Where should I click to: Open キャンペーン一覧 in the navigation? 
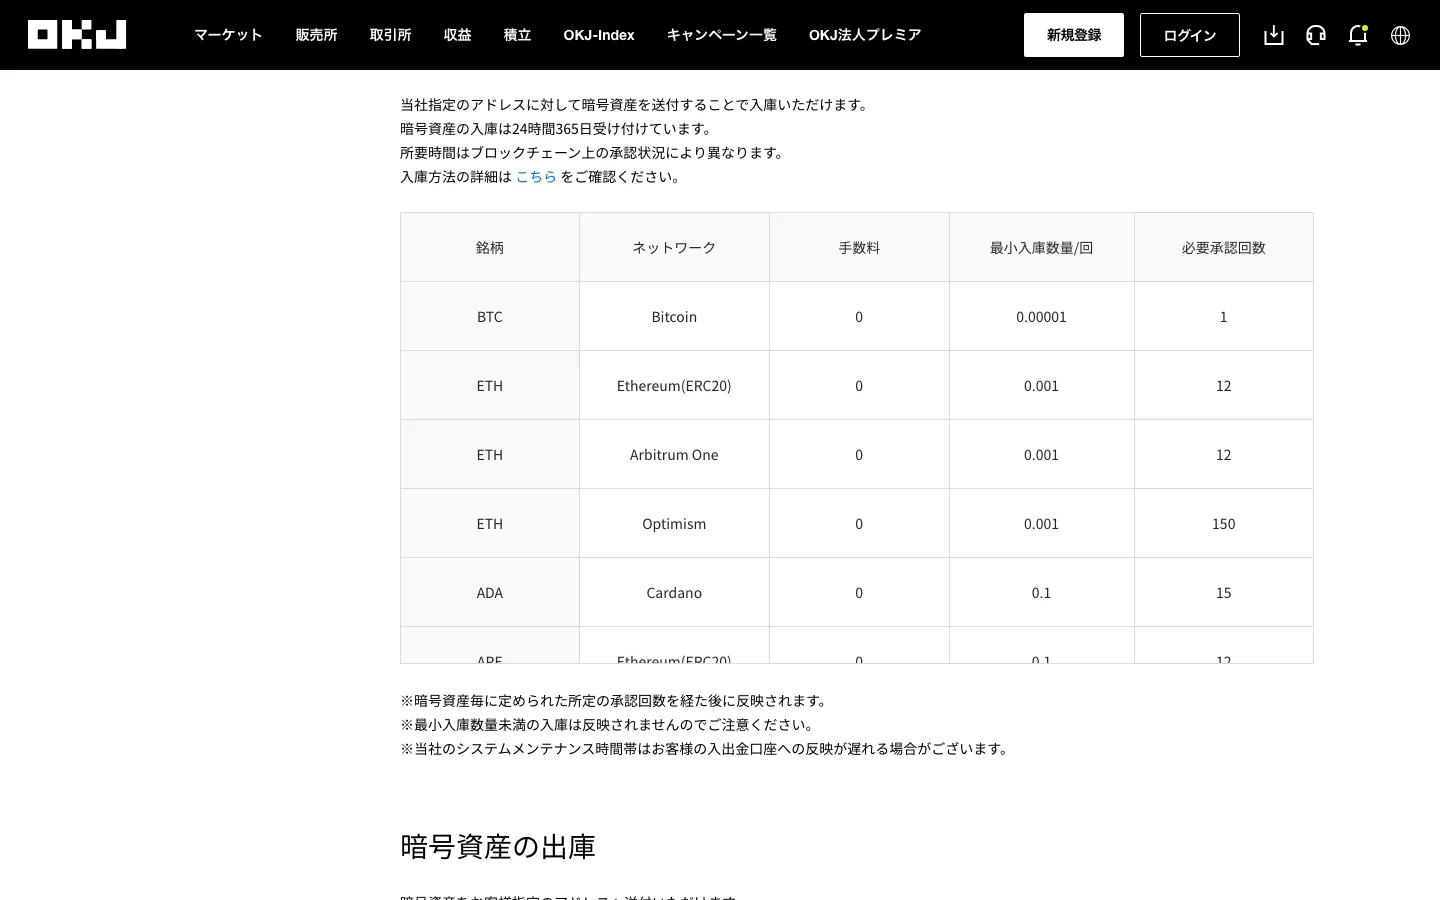click(721, 35)
